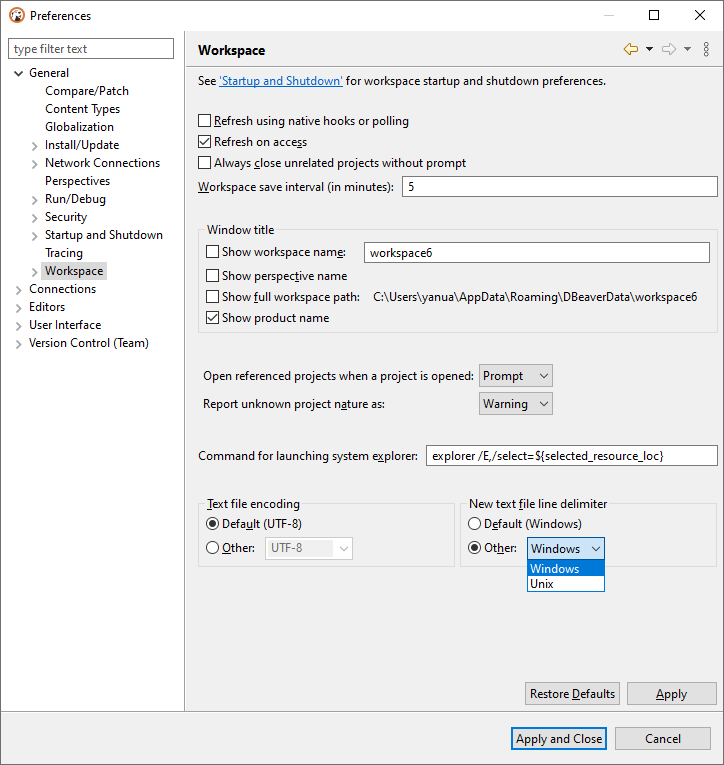
Task: Expand the Security tree node
Action: (34, 218)
